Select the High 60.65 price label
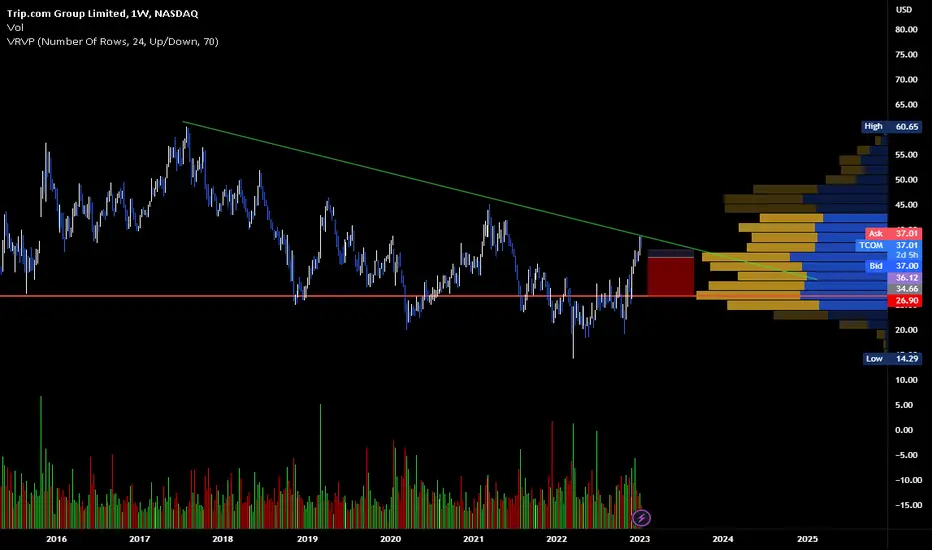The image size is (932, 550). [x=892, y=127]
